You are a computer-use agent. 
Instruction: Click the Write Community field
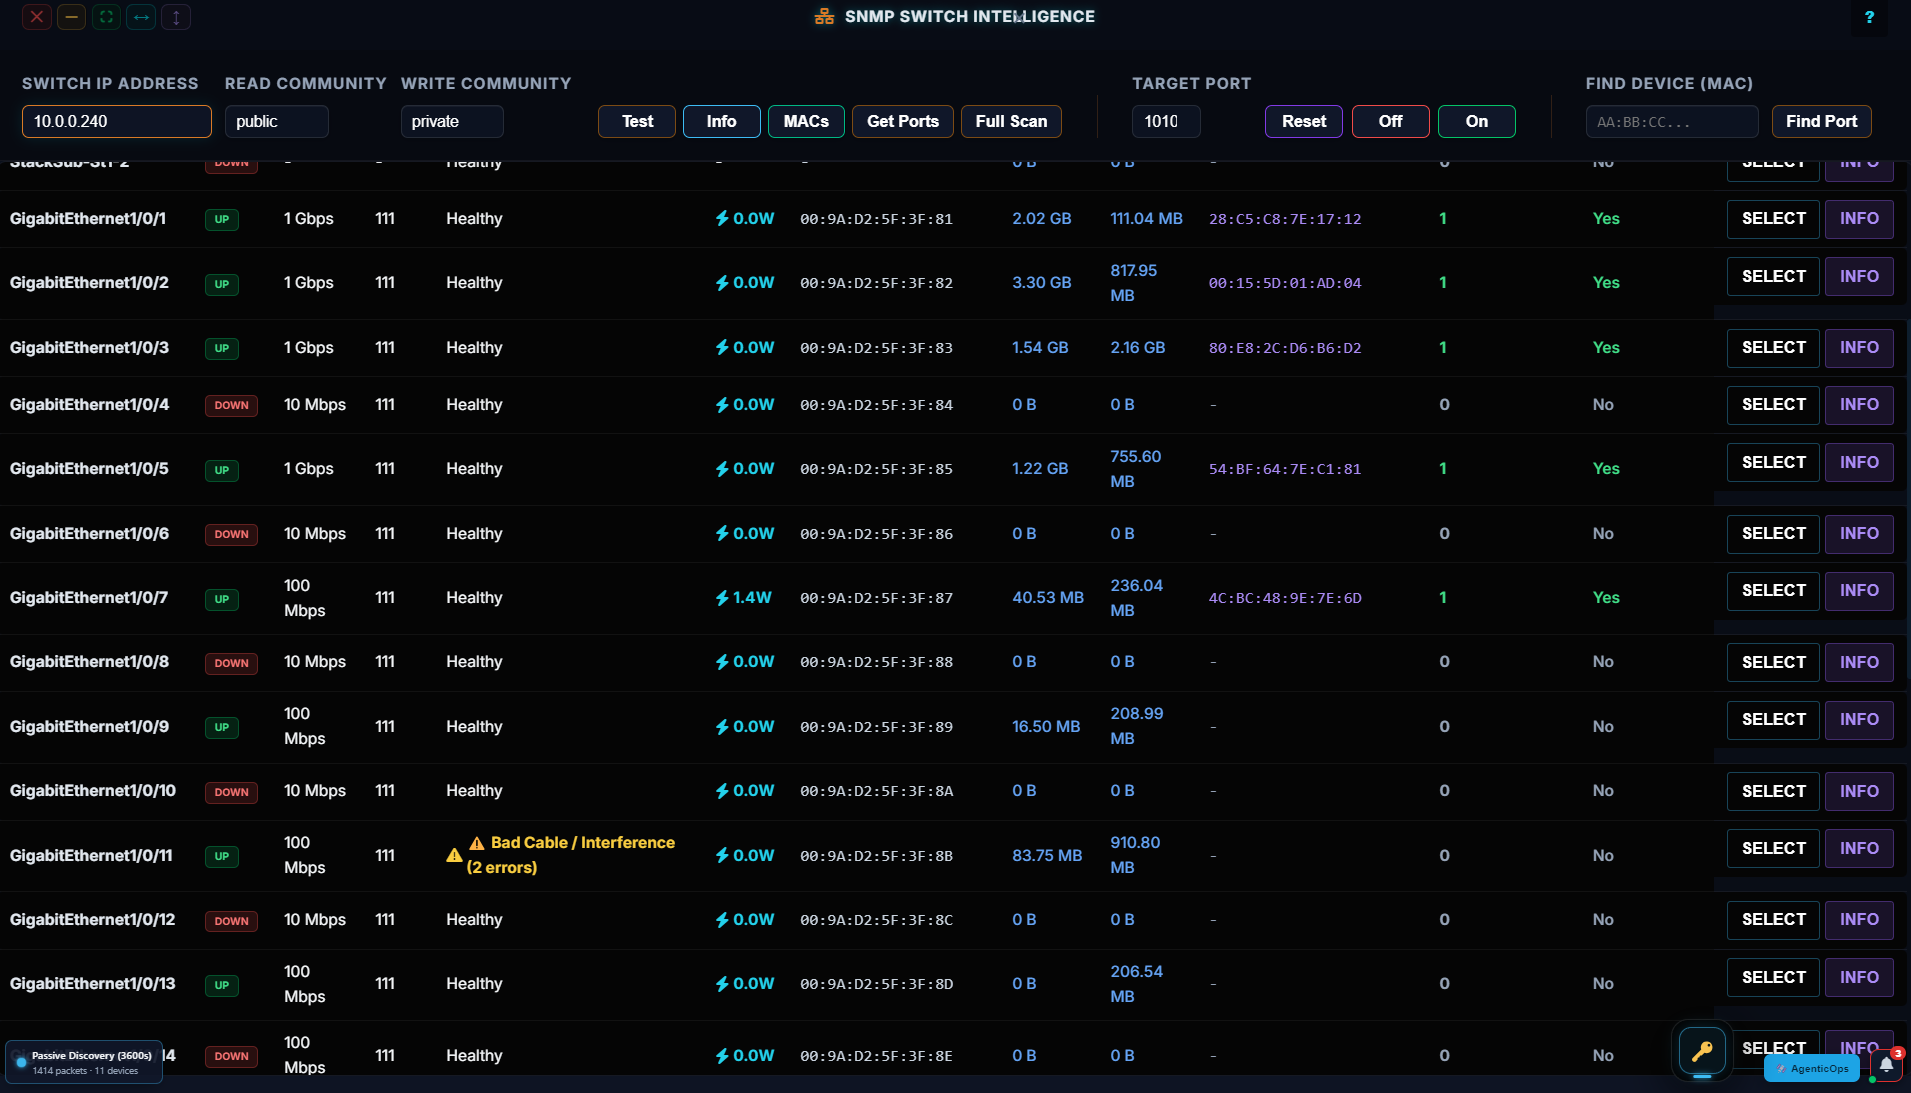pyautogui.click(x=452, y=121)
